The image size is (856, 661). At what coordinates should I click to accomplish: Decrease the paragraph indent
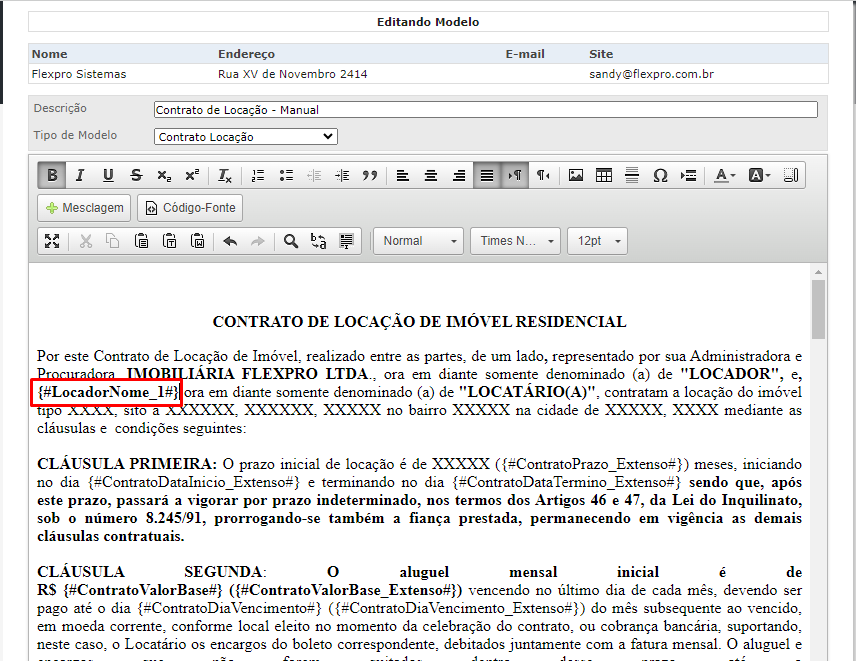pos(314,175)
